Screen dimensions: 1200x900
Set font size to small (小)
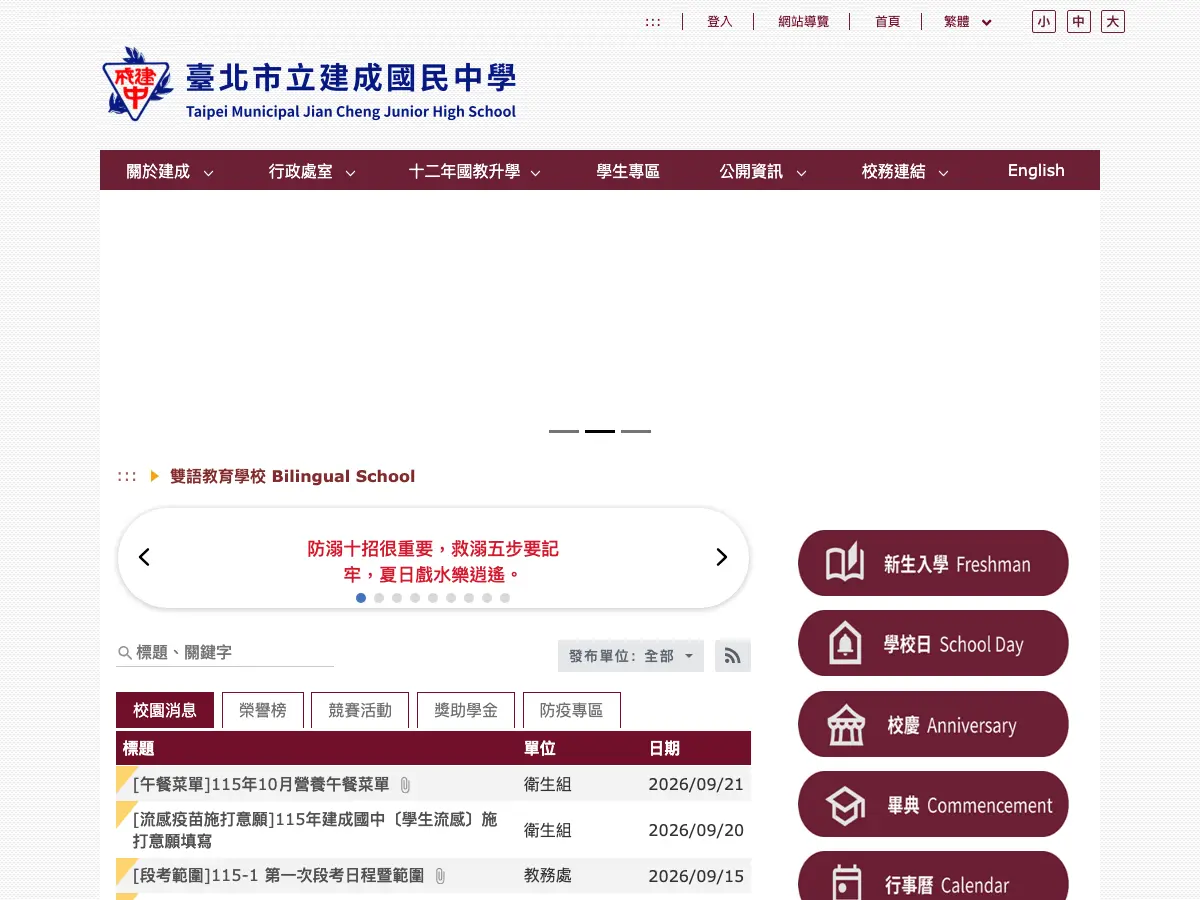[1044, 22]
